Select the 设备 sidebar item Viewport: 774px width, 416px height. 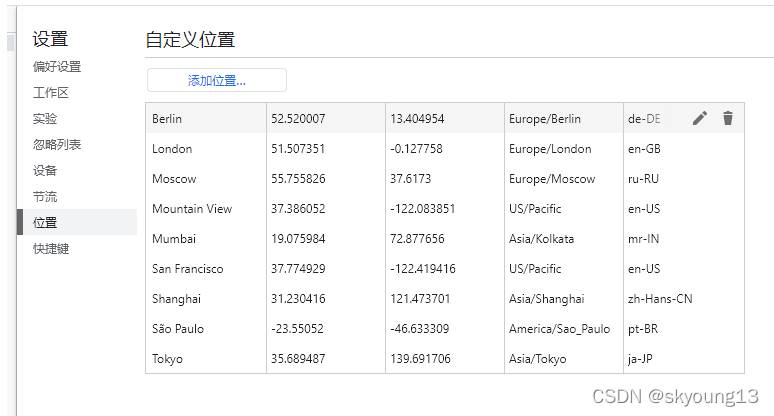45,171
